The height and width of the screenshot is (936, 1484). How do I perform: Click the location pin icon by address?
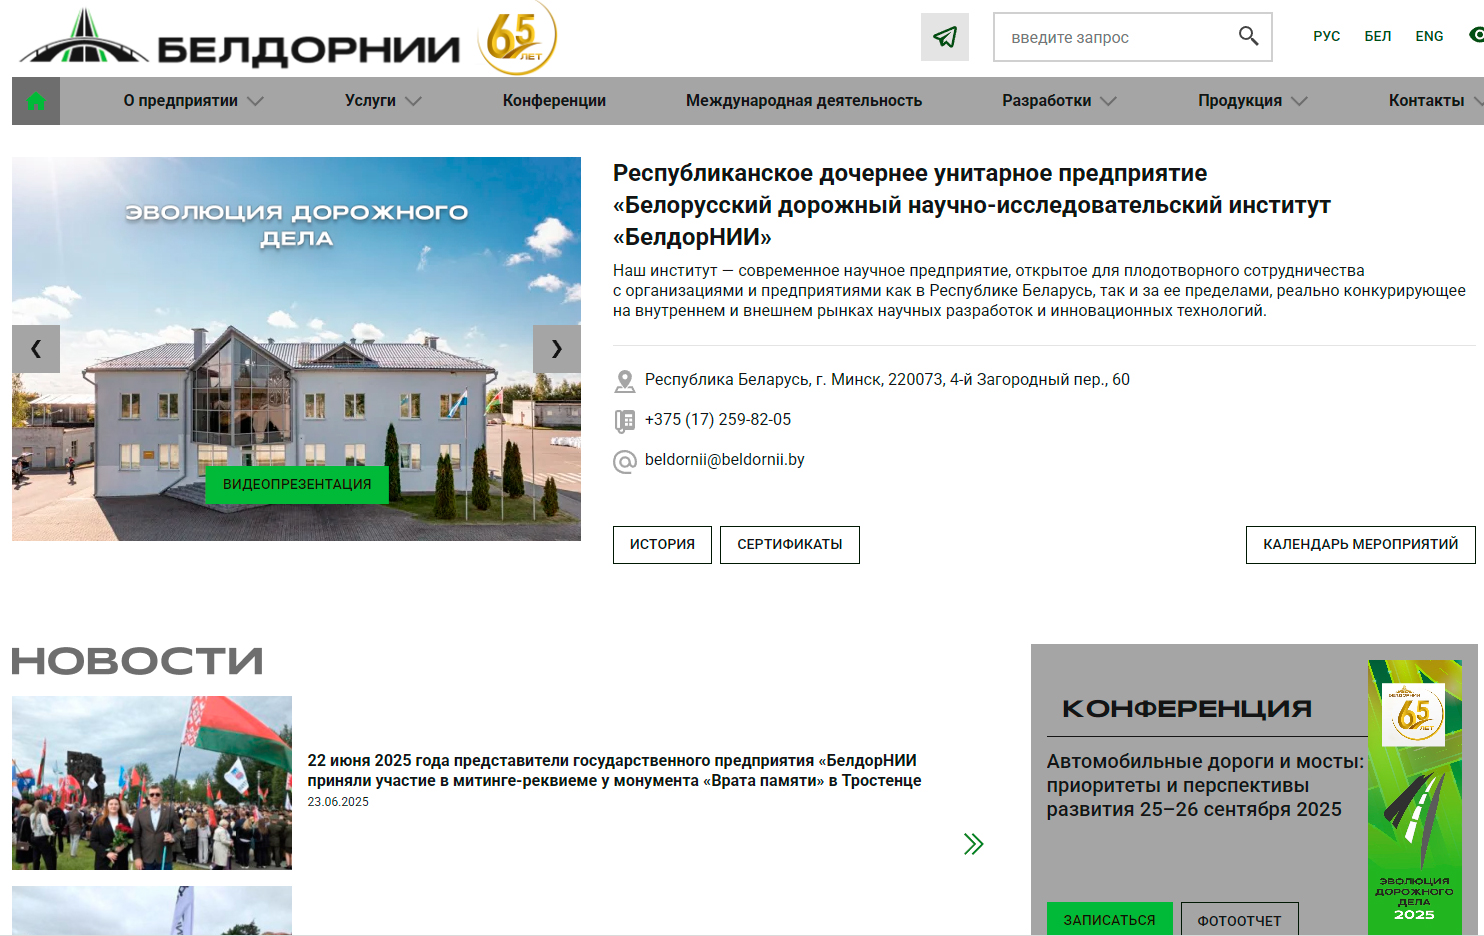tap(625, 381)
